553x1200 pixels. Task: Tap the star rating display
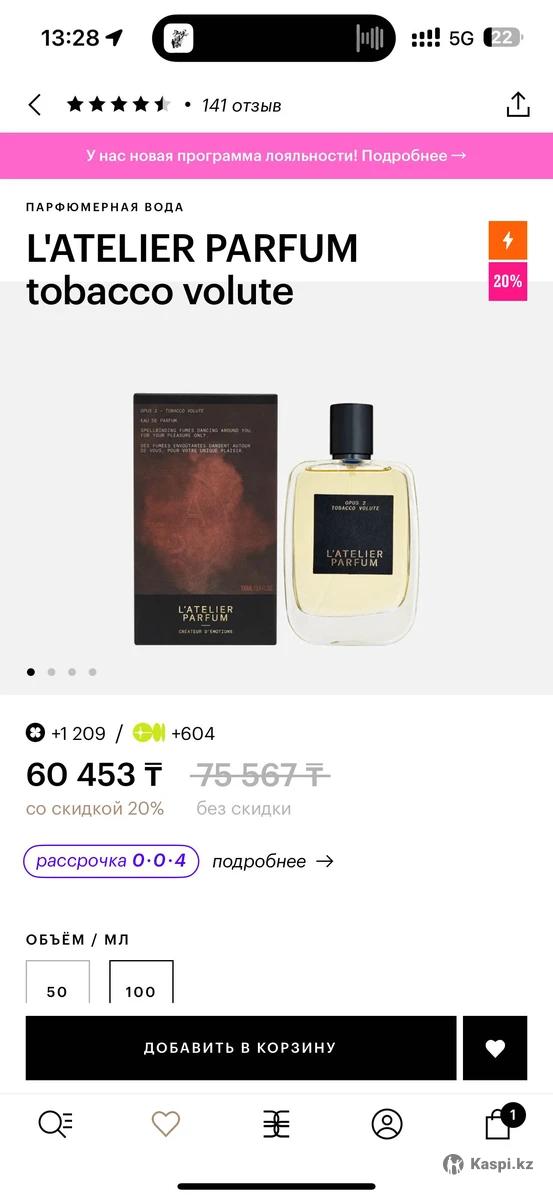coord(119,104)
